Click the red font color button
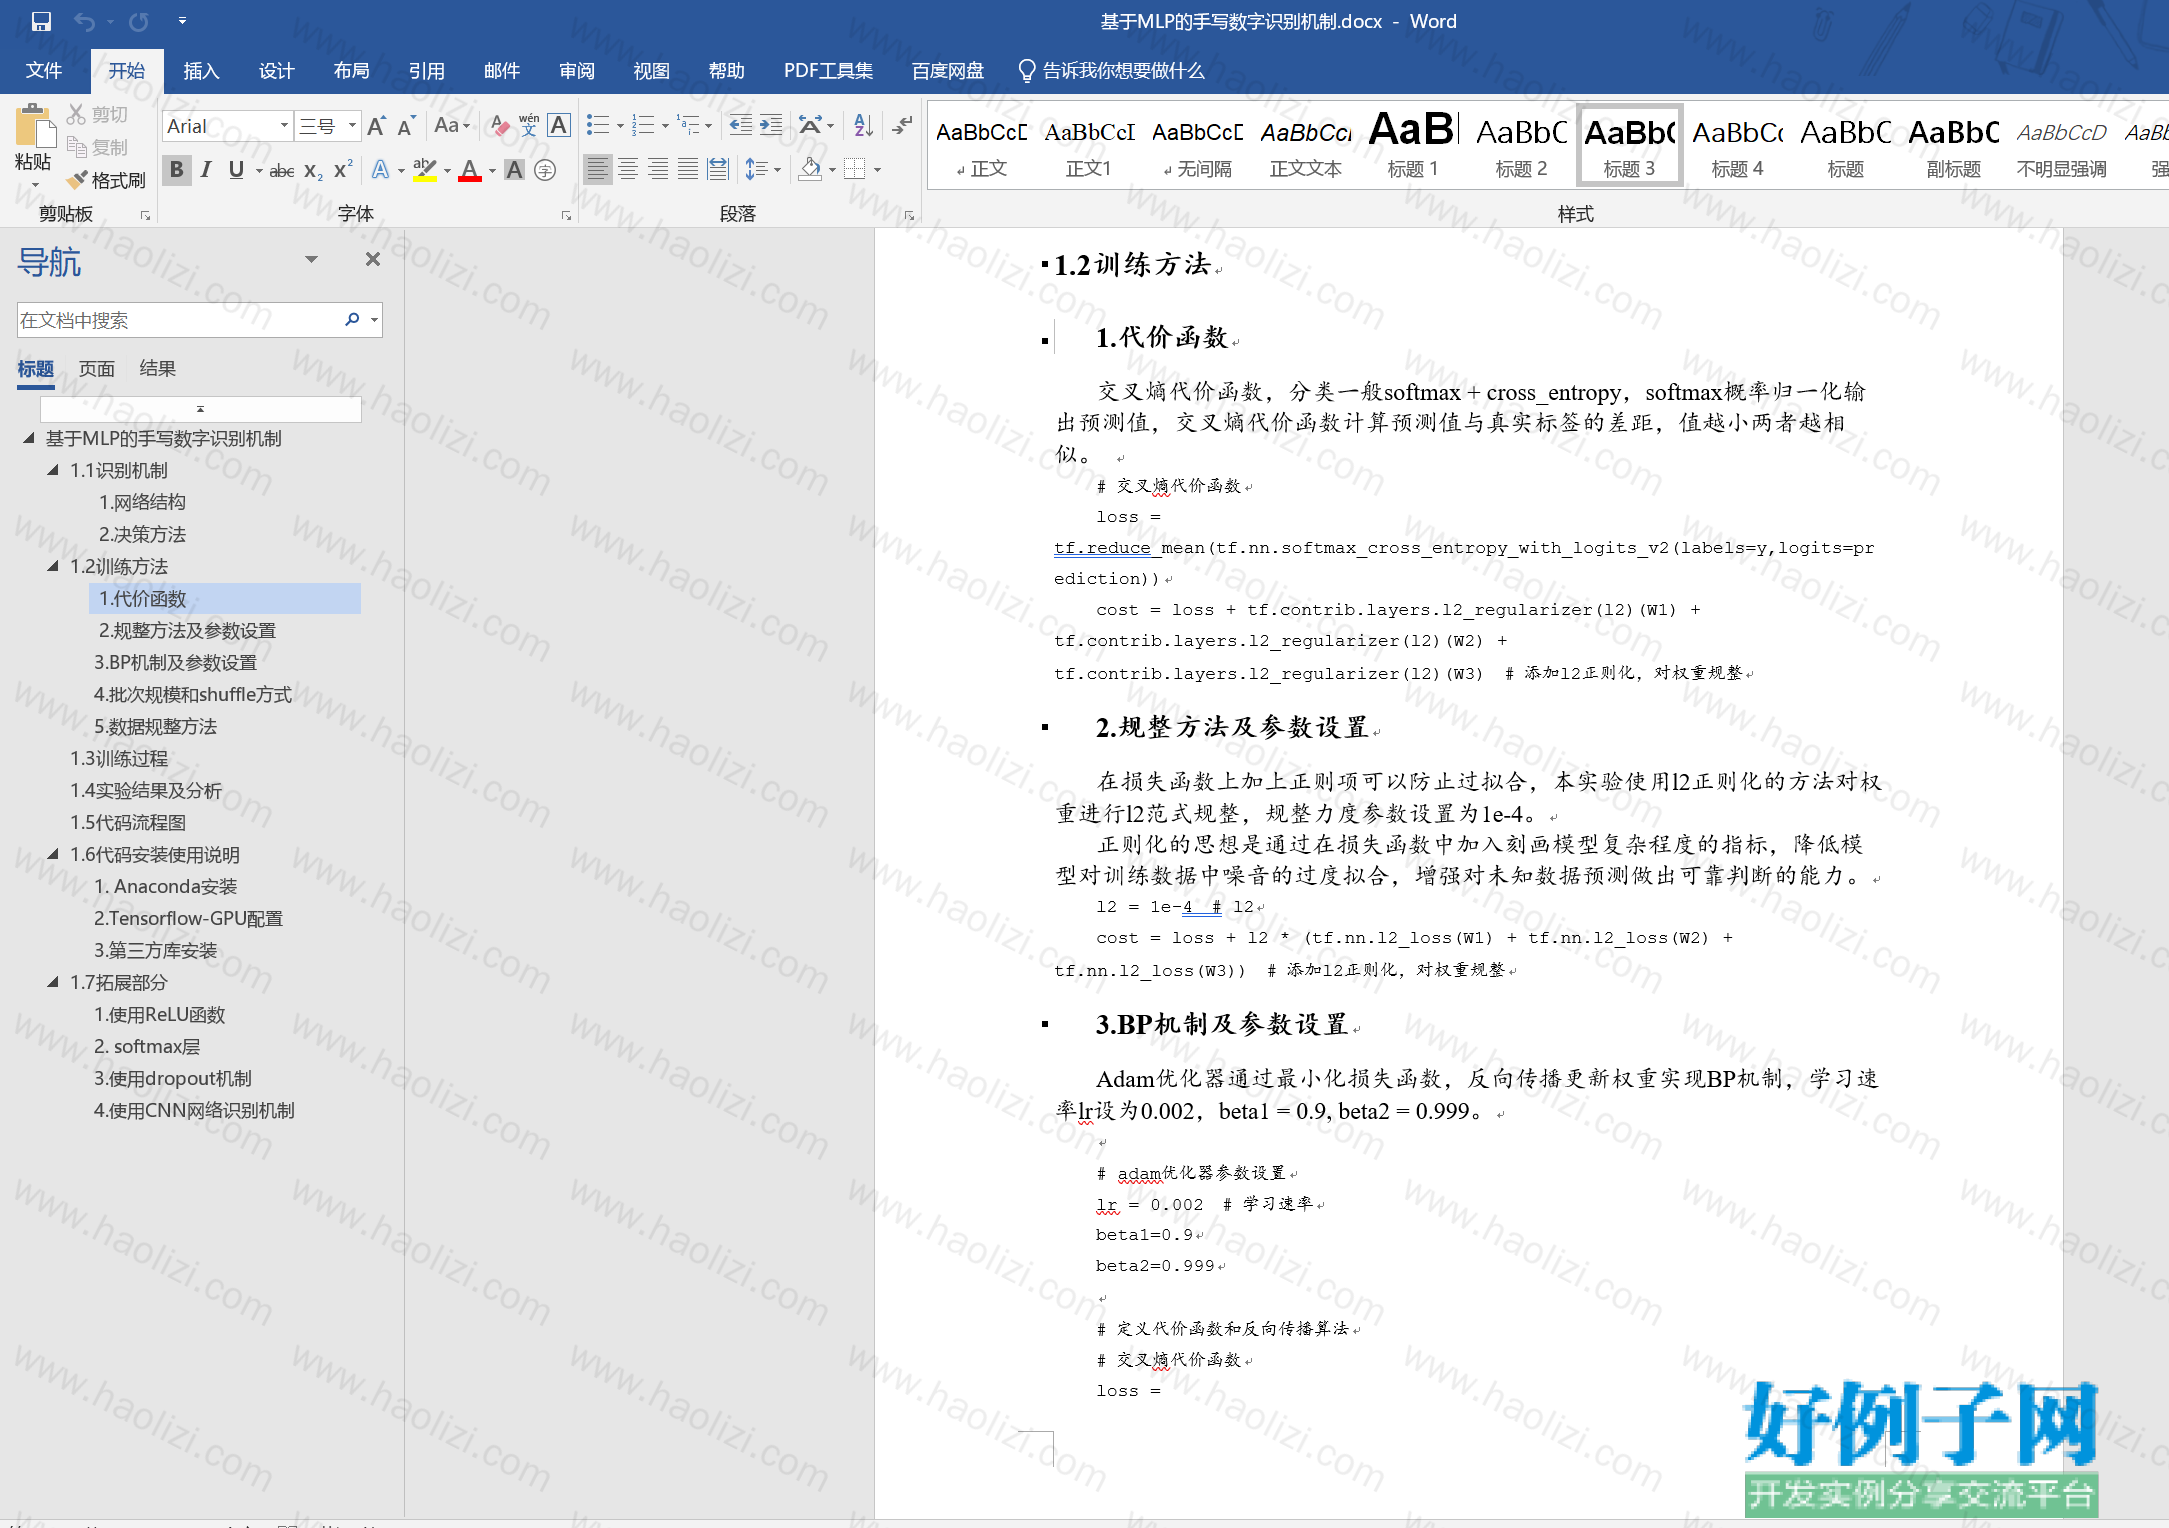The image size is (2169, 1528). 470,170
